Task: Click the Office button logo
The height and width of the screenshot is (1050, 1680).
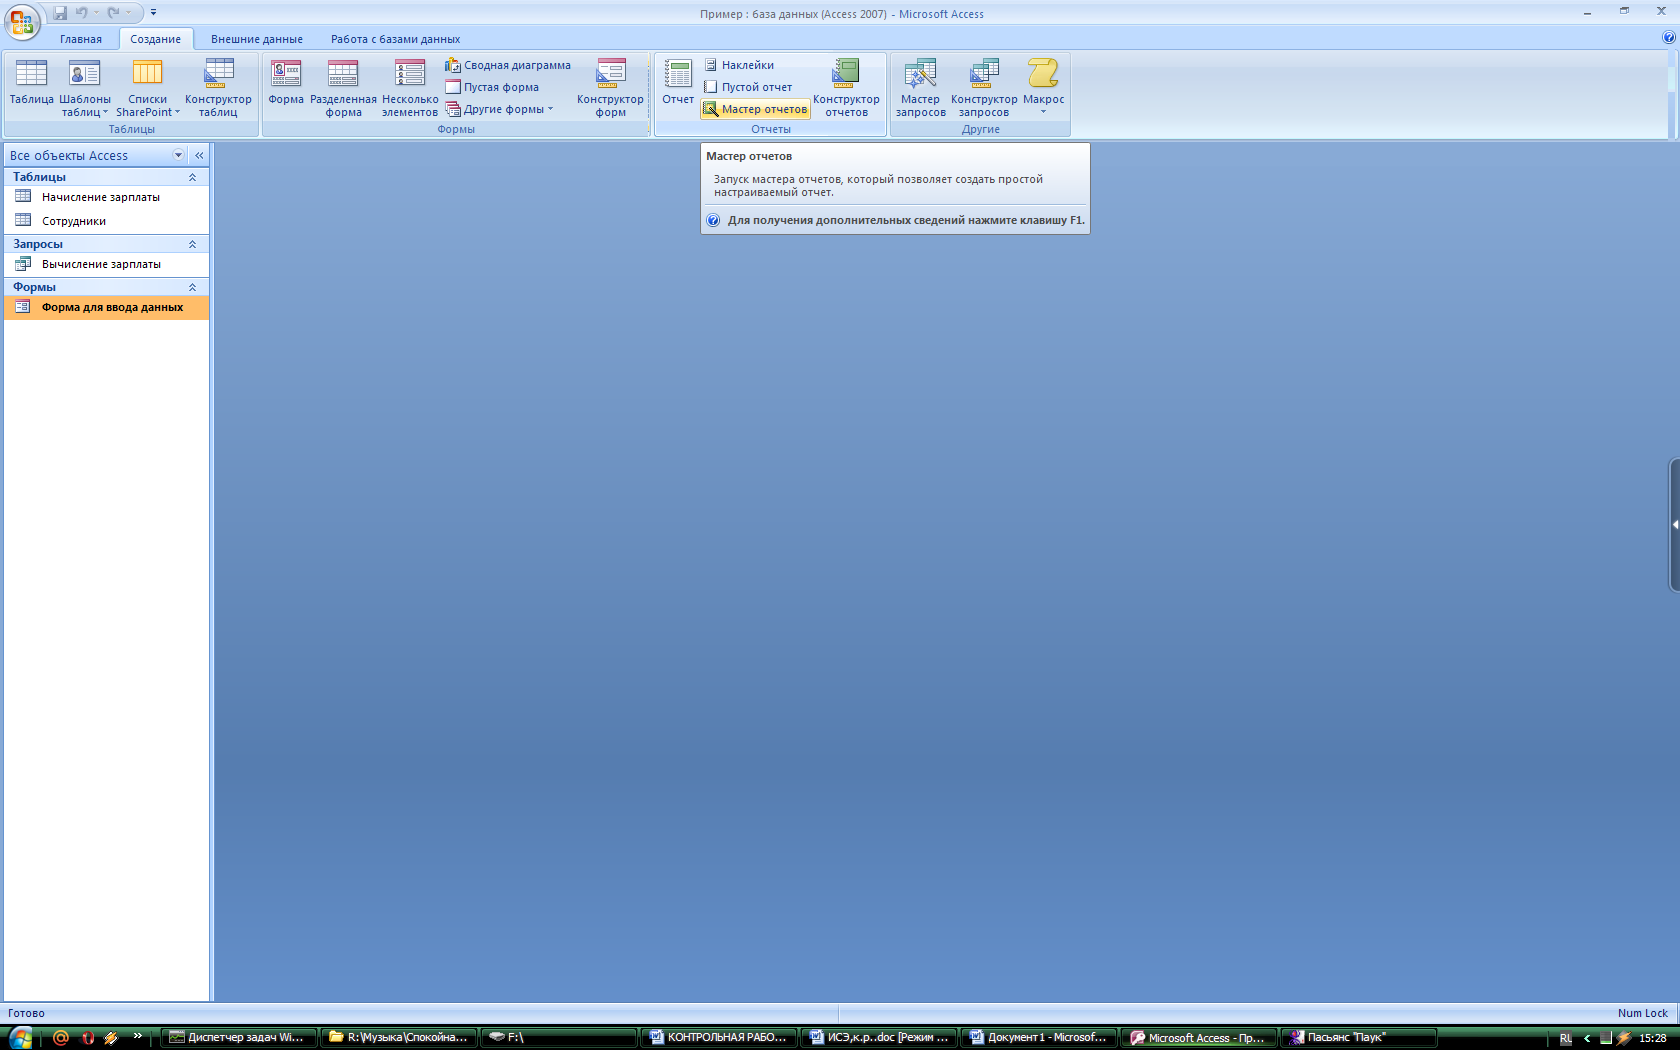Action: click(21, 21)
